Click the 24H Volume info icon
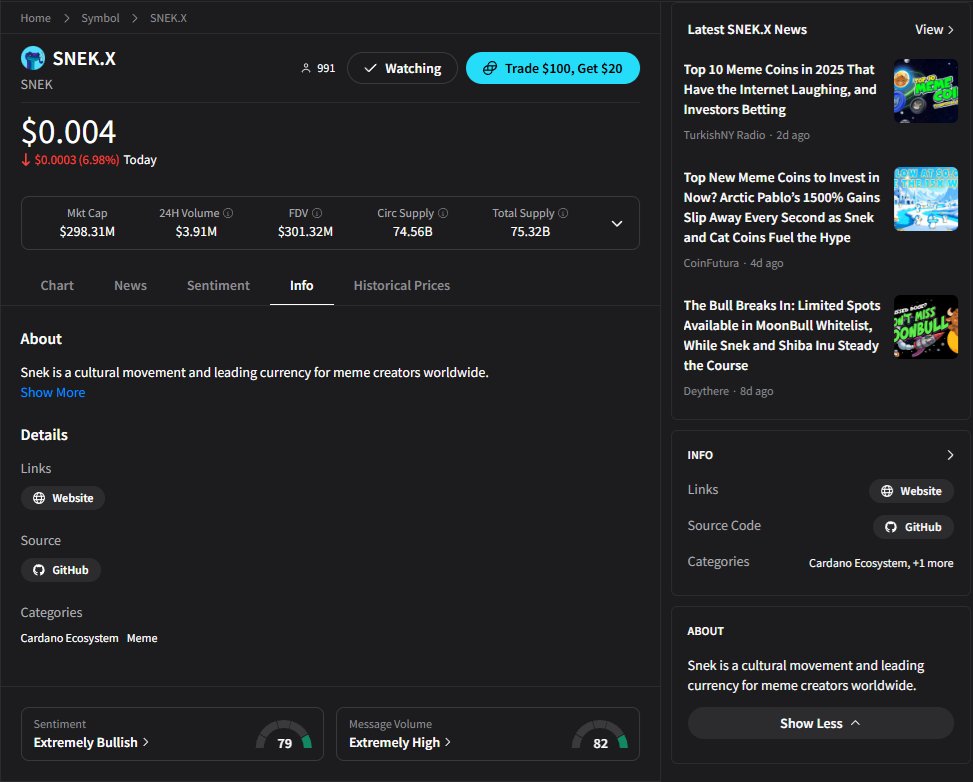The image size is (973, 782). 228,213
